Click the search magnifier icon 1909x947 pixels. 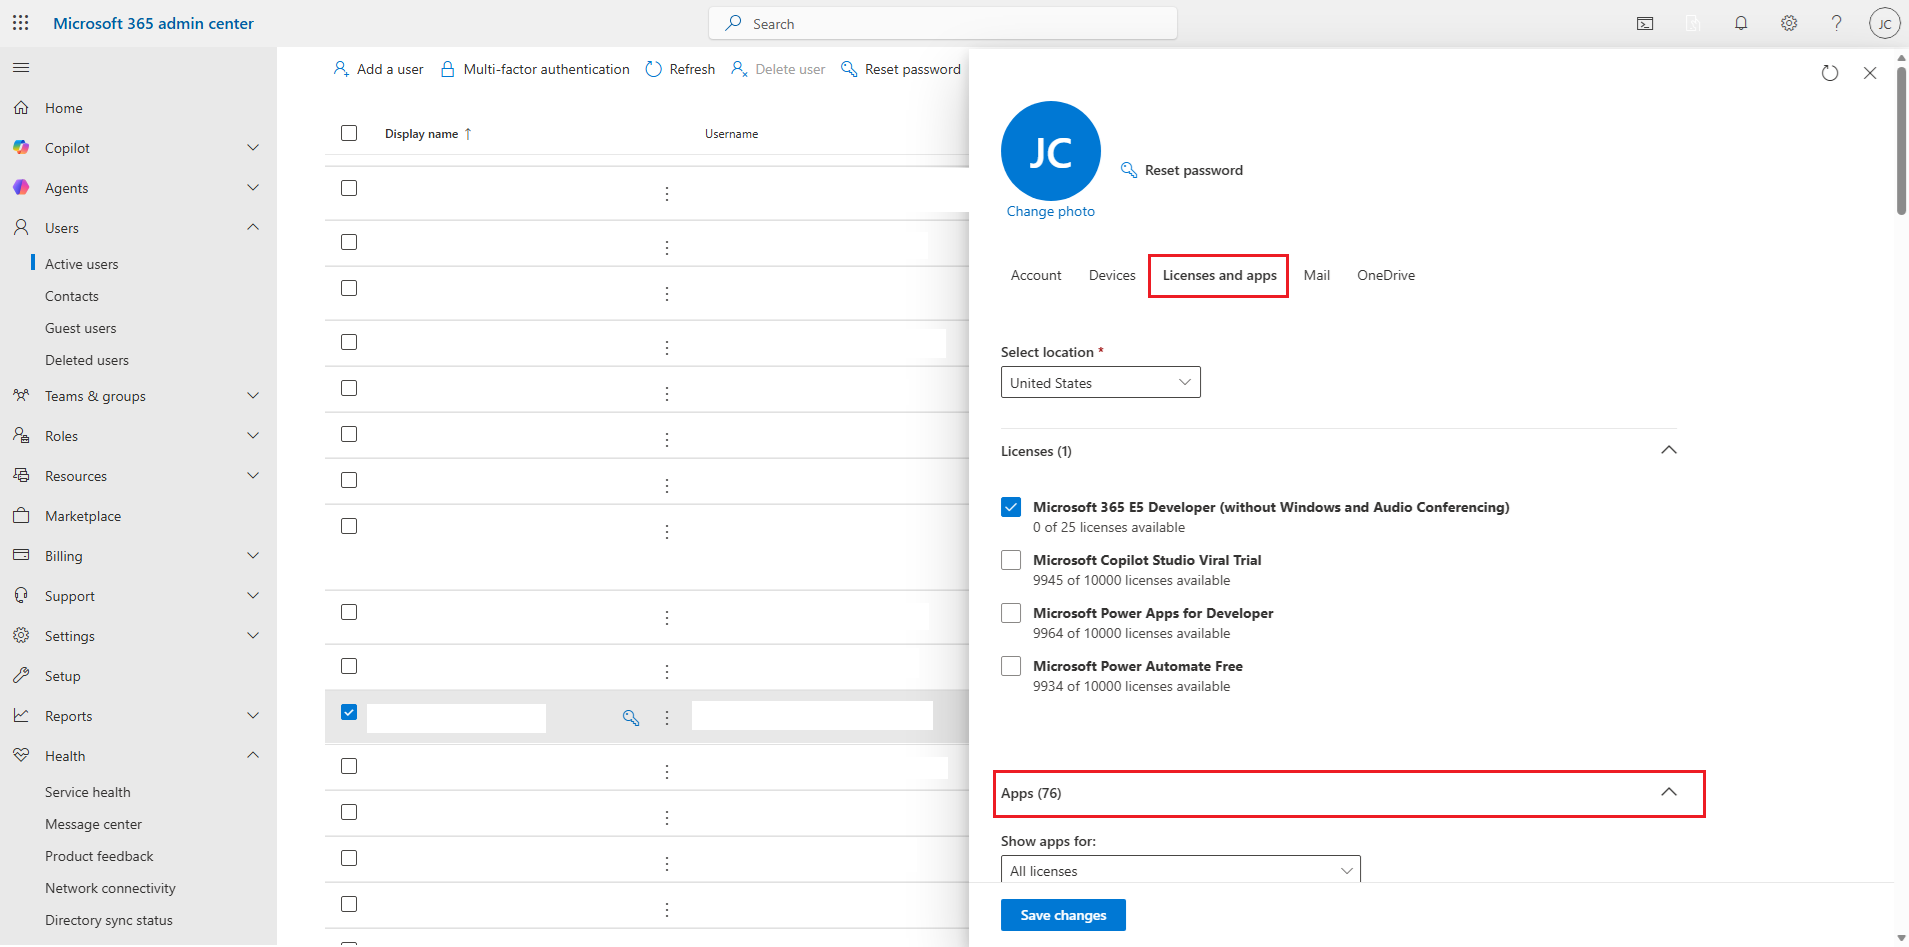click(734, 23)
